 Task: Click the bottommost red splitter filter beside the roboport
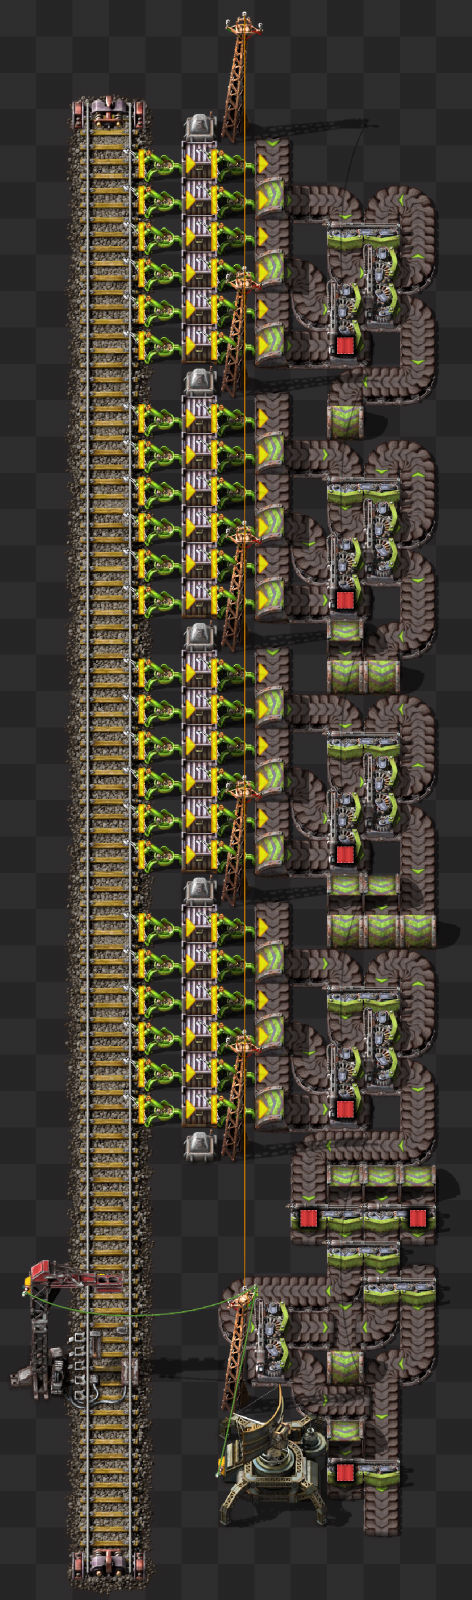tap(345, 1472)
